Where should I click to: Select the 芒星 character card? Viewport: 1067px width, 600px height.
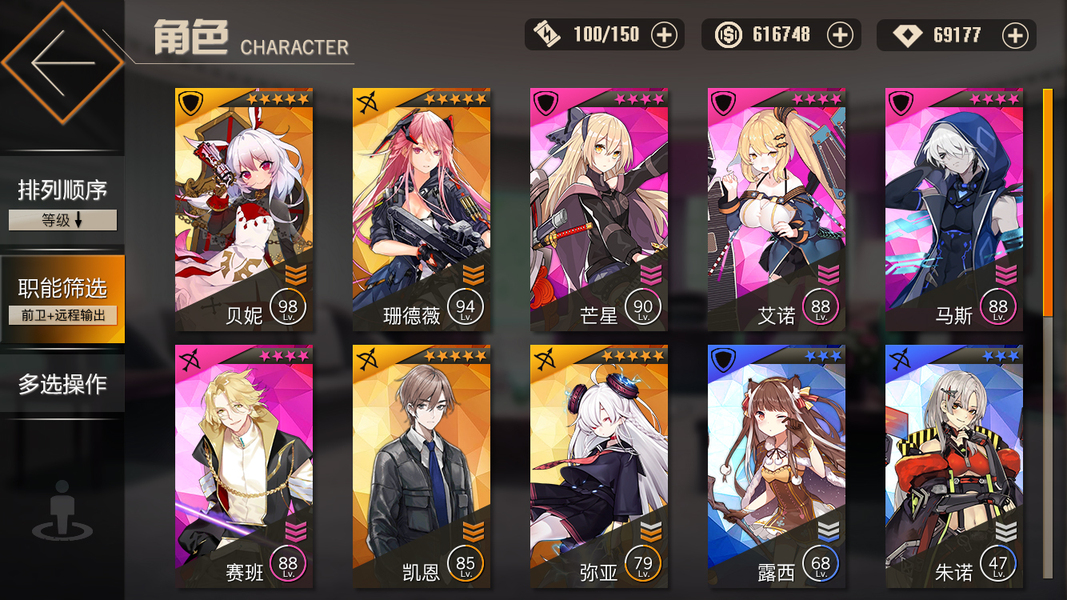click(599, 210)
